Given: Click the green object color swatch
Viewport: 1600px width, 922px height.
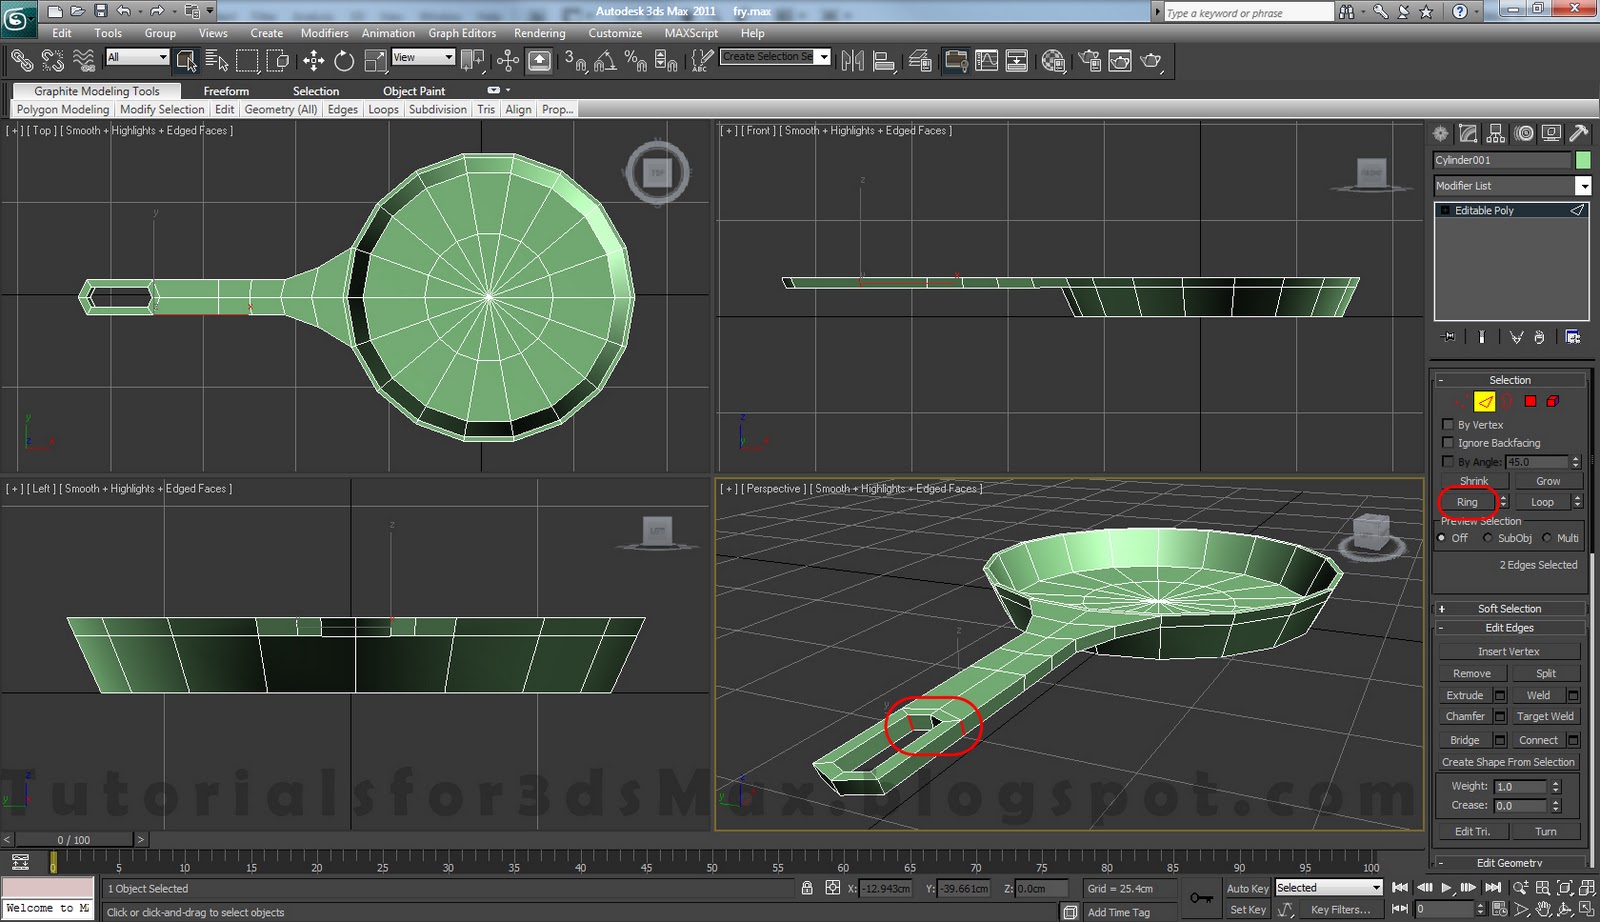Looking at the screenshot, I should (x=1583, y=160).
